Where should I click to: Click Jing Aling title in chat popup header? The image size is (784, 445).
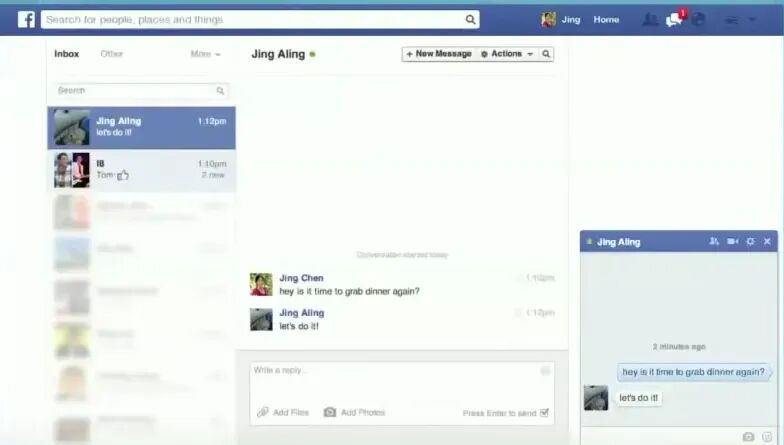[x=618, y=242]
